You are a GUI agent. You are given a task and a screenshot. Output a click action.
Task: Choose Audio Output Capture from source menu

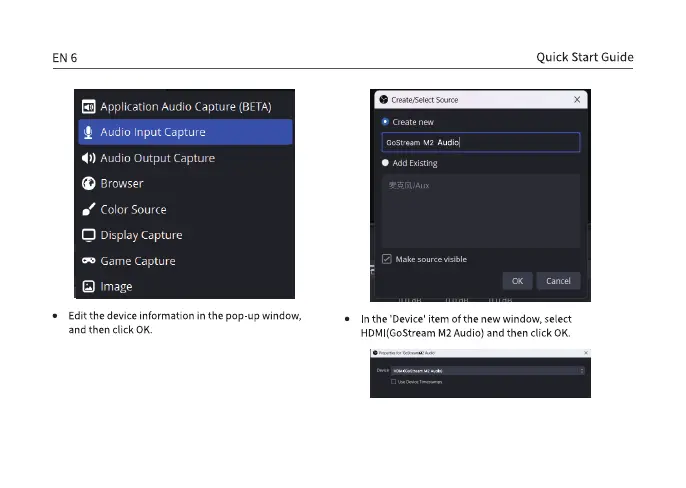(157, 158)
